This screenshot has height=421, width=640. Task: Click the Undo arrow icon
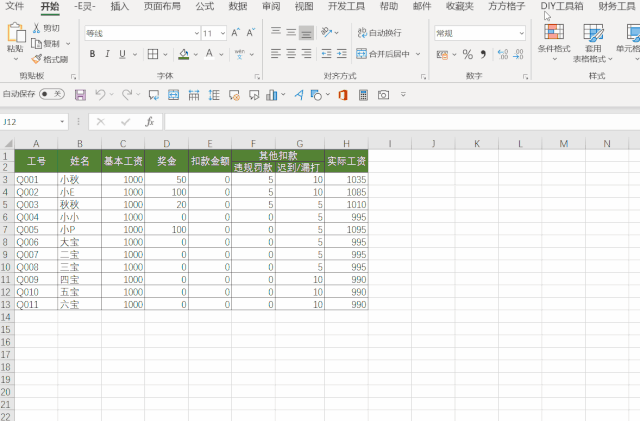[x=99, y=94]
